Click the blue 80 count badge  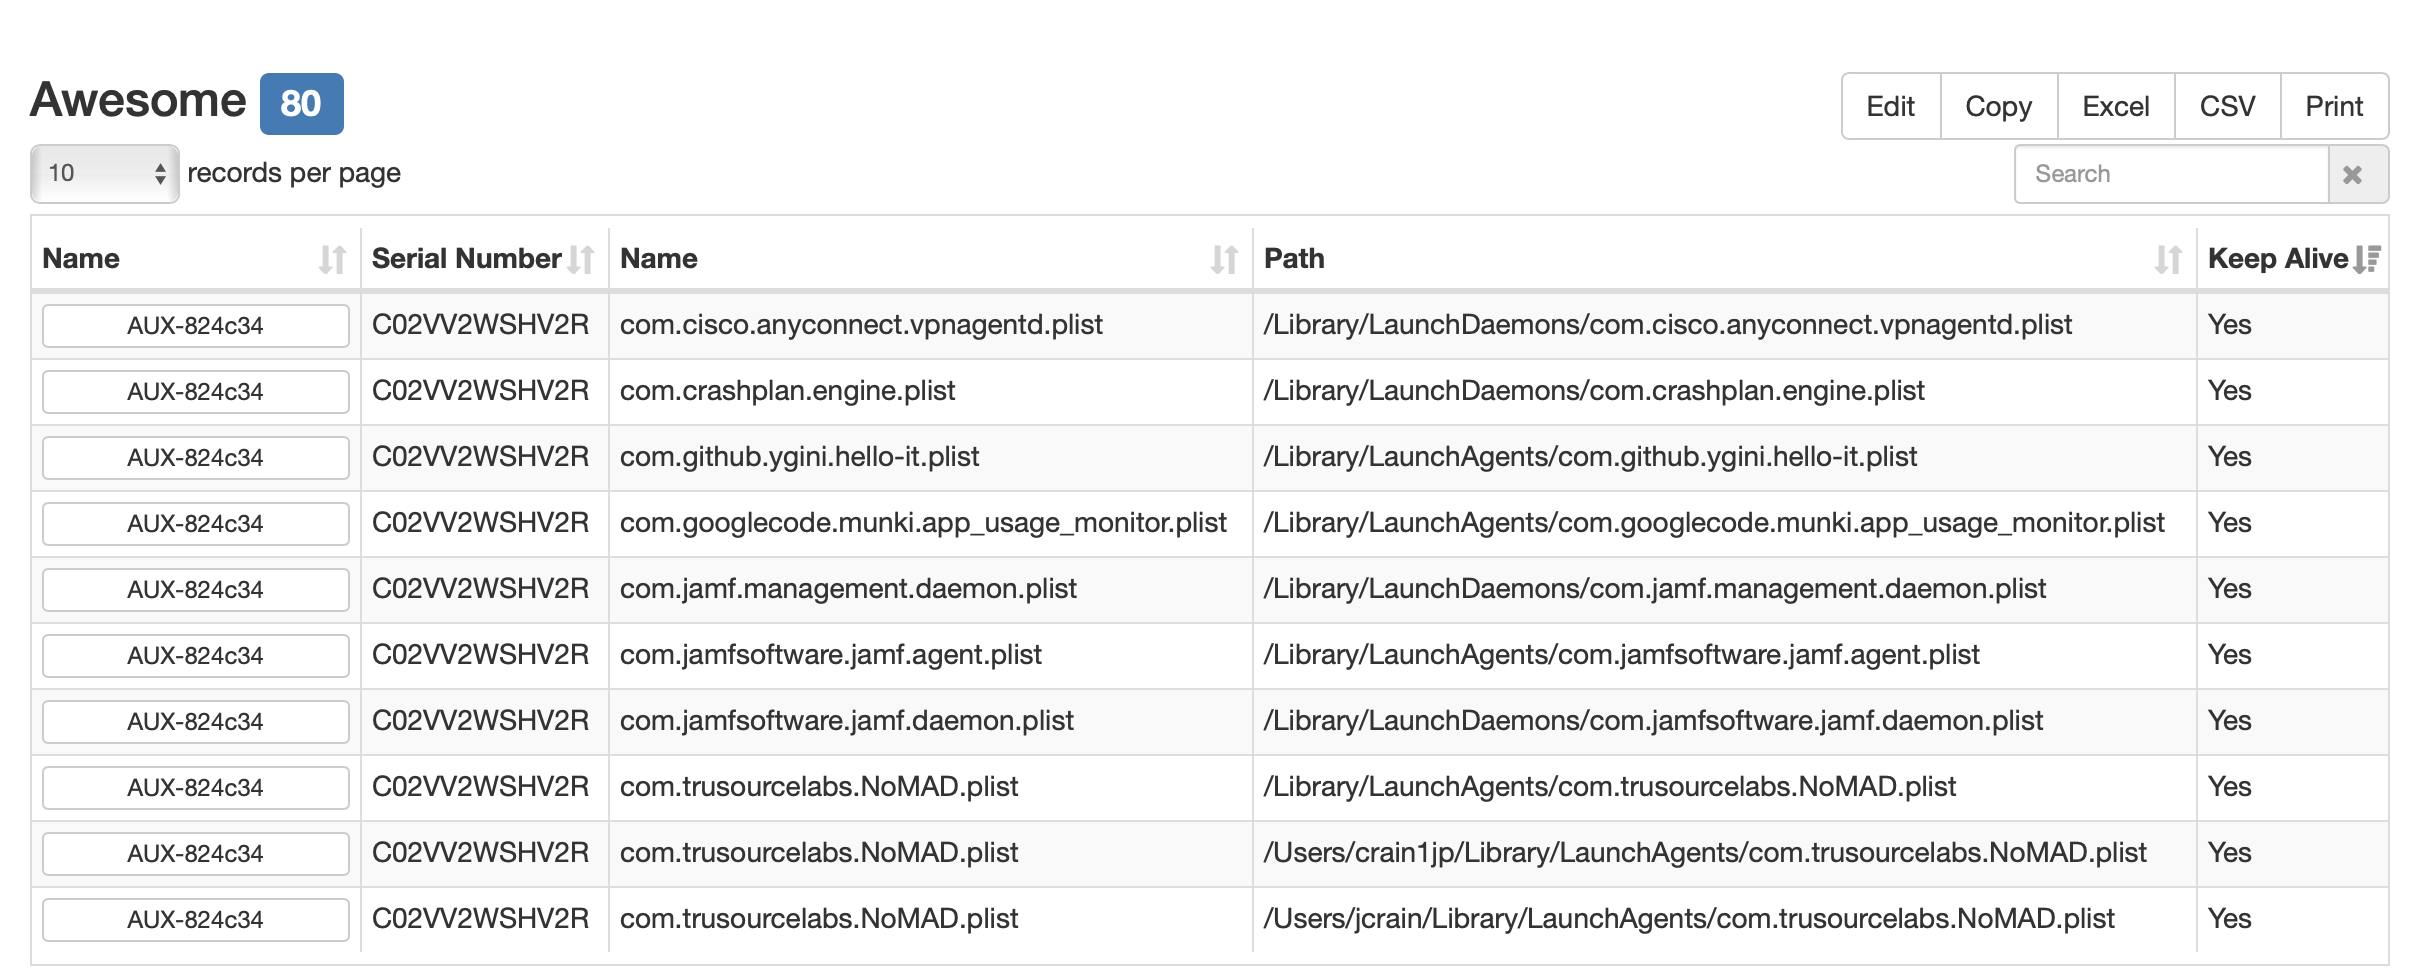[x=301, y=104]
